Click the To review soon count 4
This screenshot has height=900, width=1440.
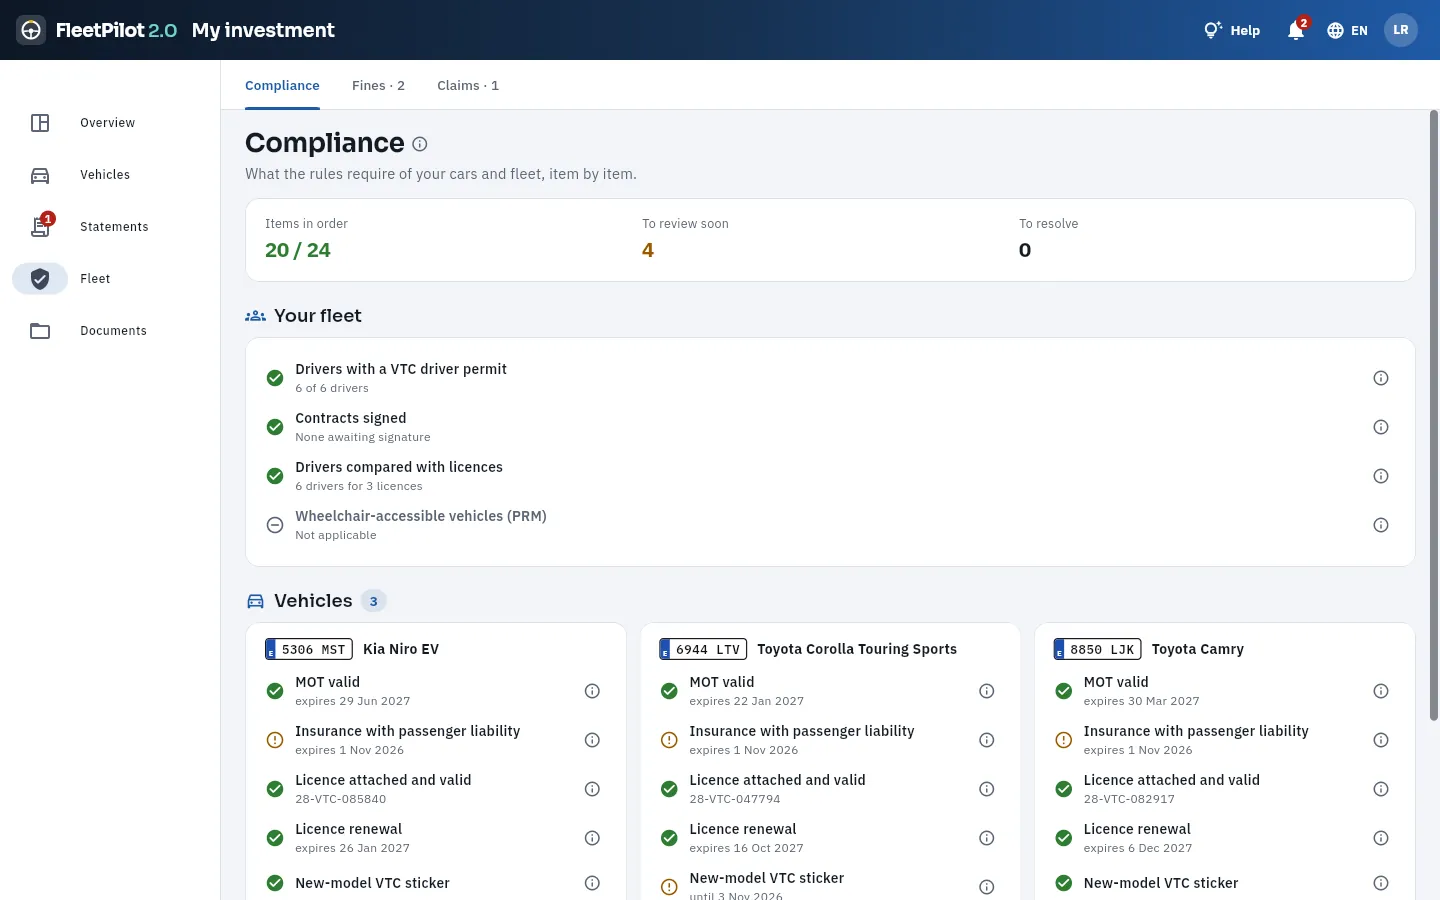[648, 251]
